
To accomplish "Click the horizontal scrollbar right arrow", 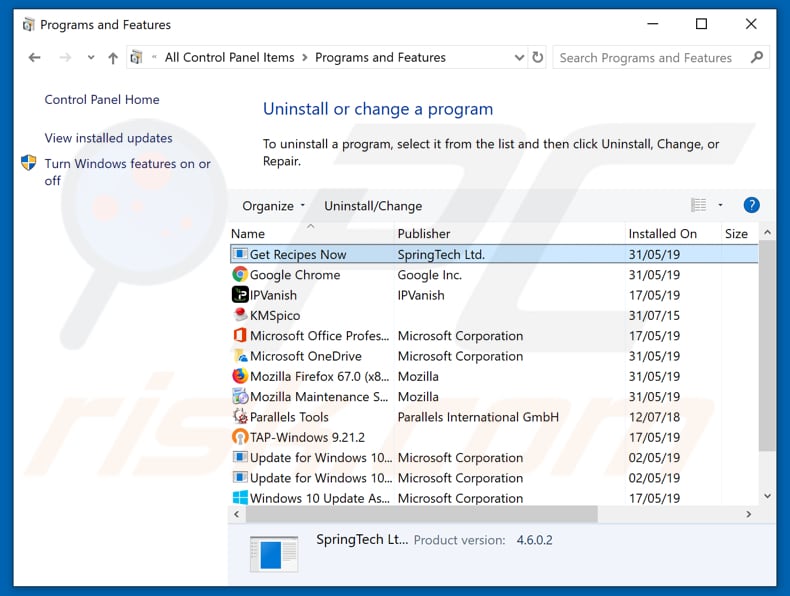I will tap(749, 514).
